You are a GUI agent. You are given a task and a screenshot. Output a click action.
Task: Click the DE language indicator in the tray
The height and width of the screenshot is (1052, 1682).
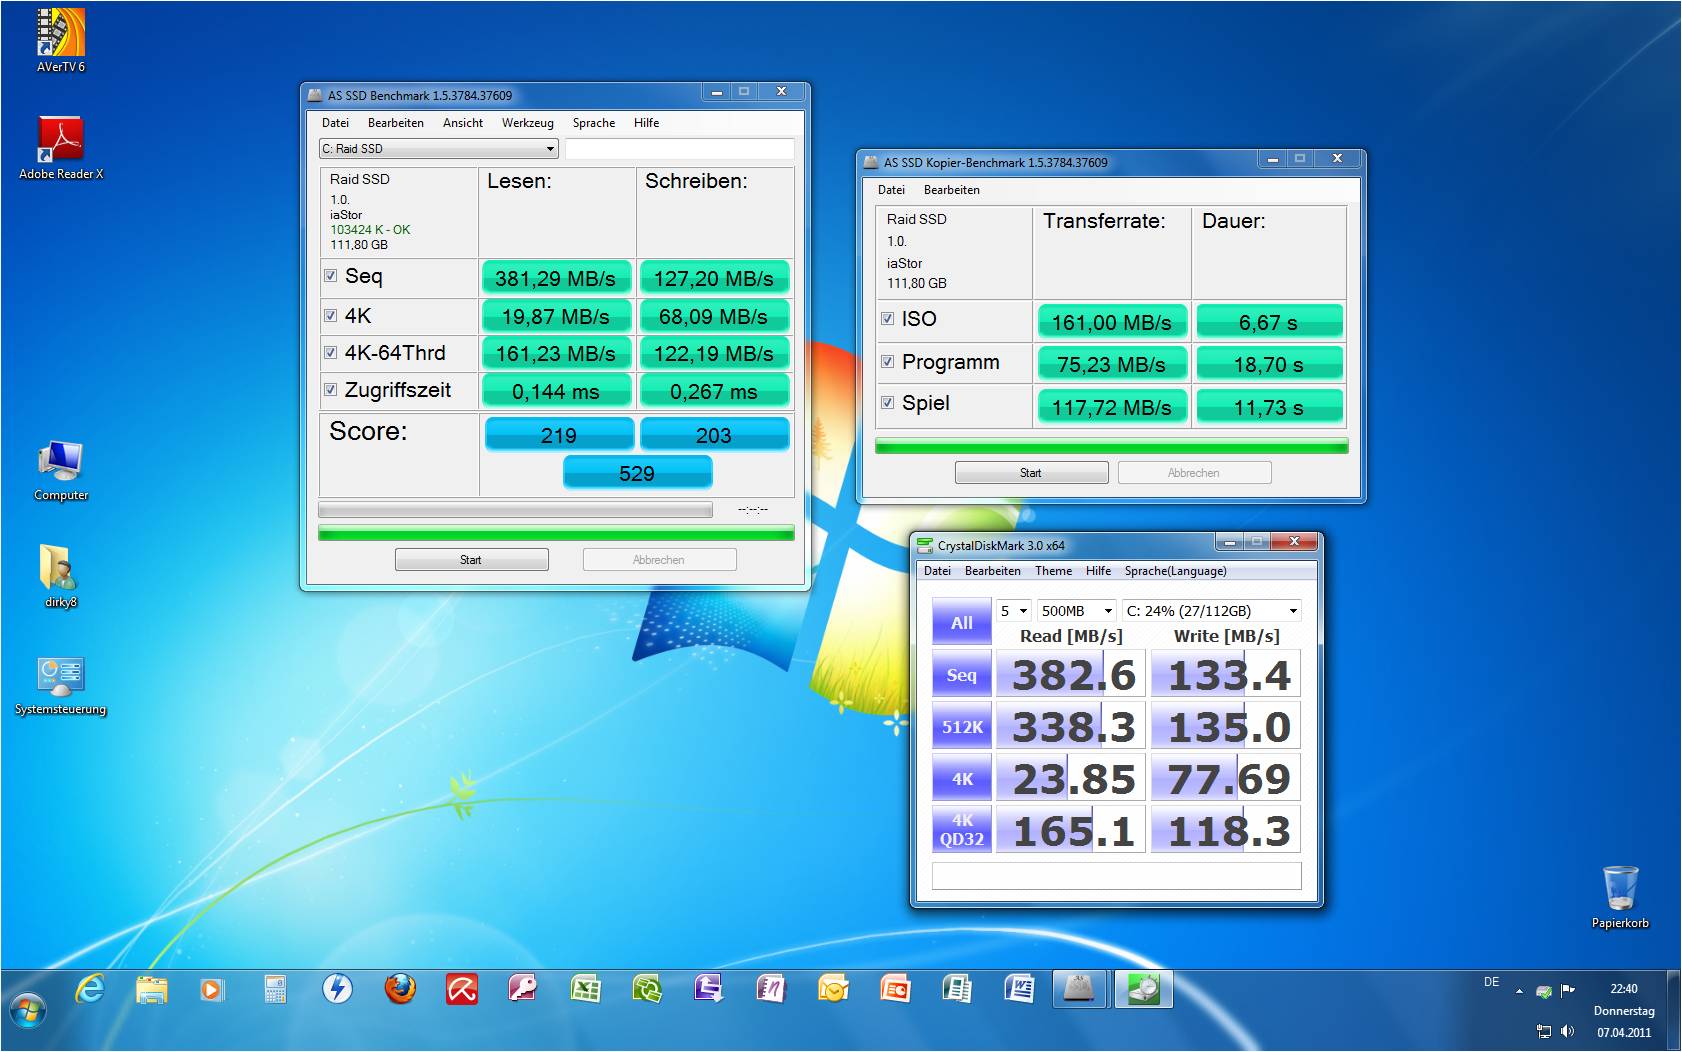tap(1491, 982)
